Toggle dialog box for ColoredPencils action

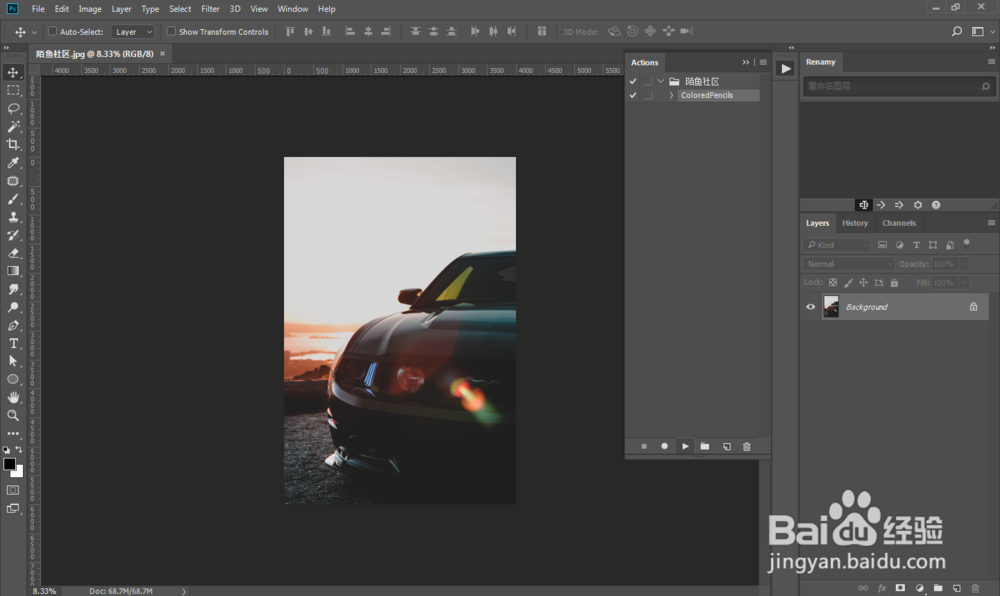(647, 95)
